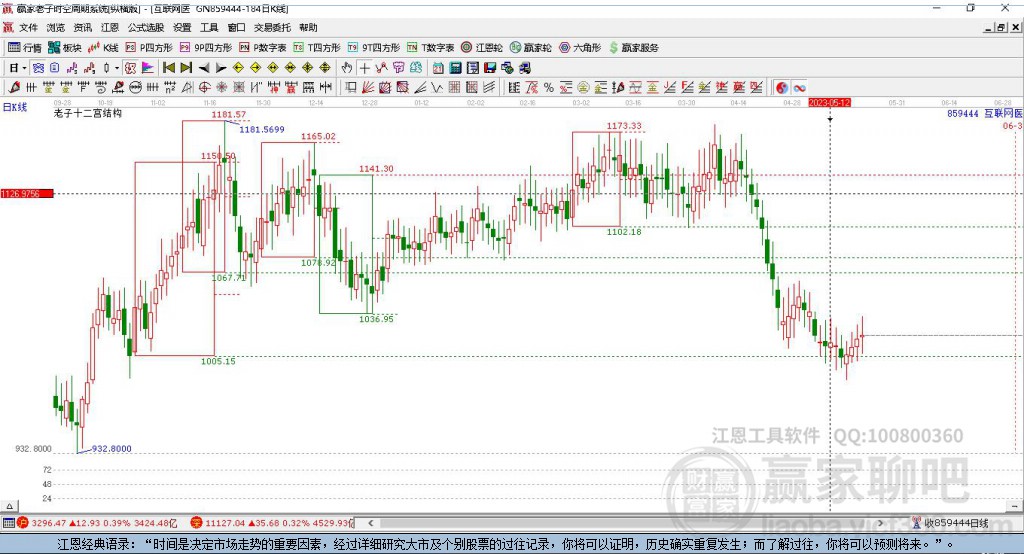Screen dimensions: 1024x554
Task: Select the circle target crosshair tool
Action: tap(204, 88)
